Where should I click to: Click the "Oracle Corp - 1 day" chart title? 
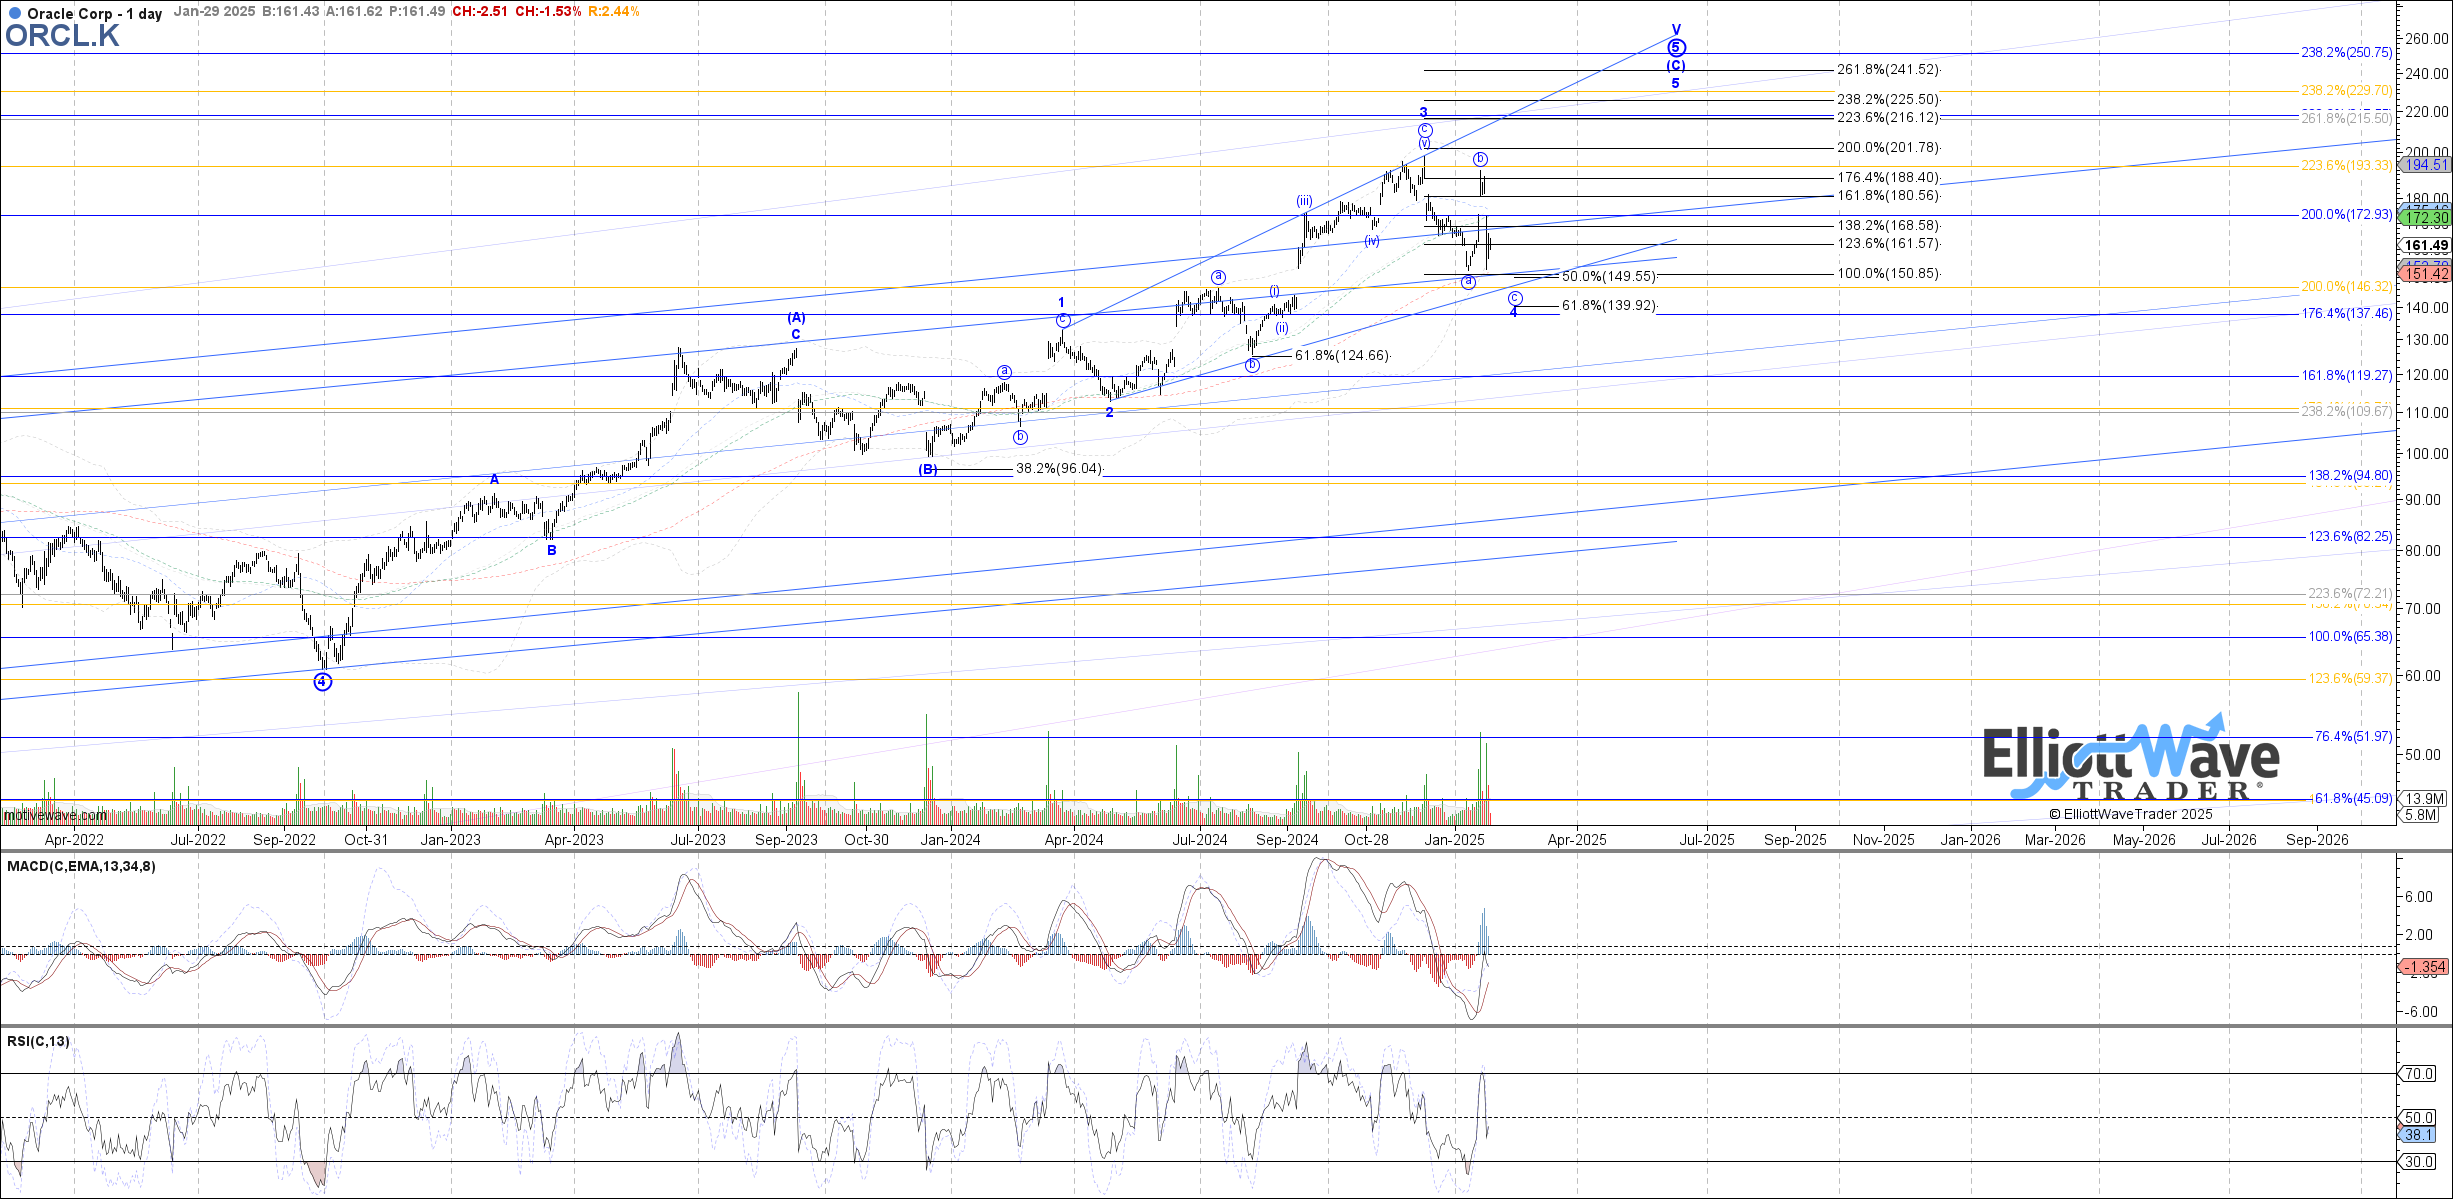tap(95, 13)
